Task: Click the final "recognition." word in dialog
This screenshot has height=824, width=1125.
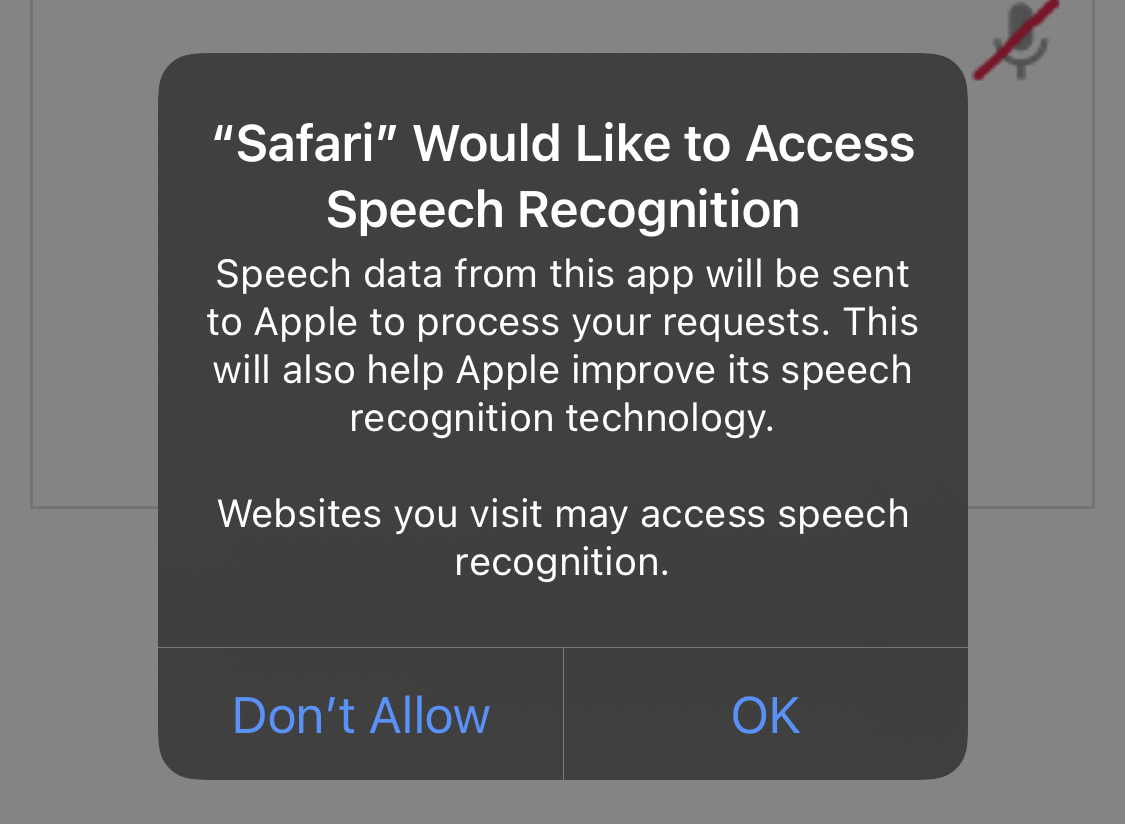Action: 562,562
